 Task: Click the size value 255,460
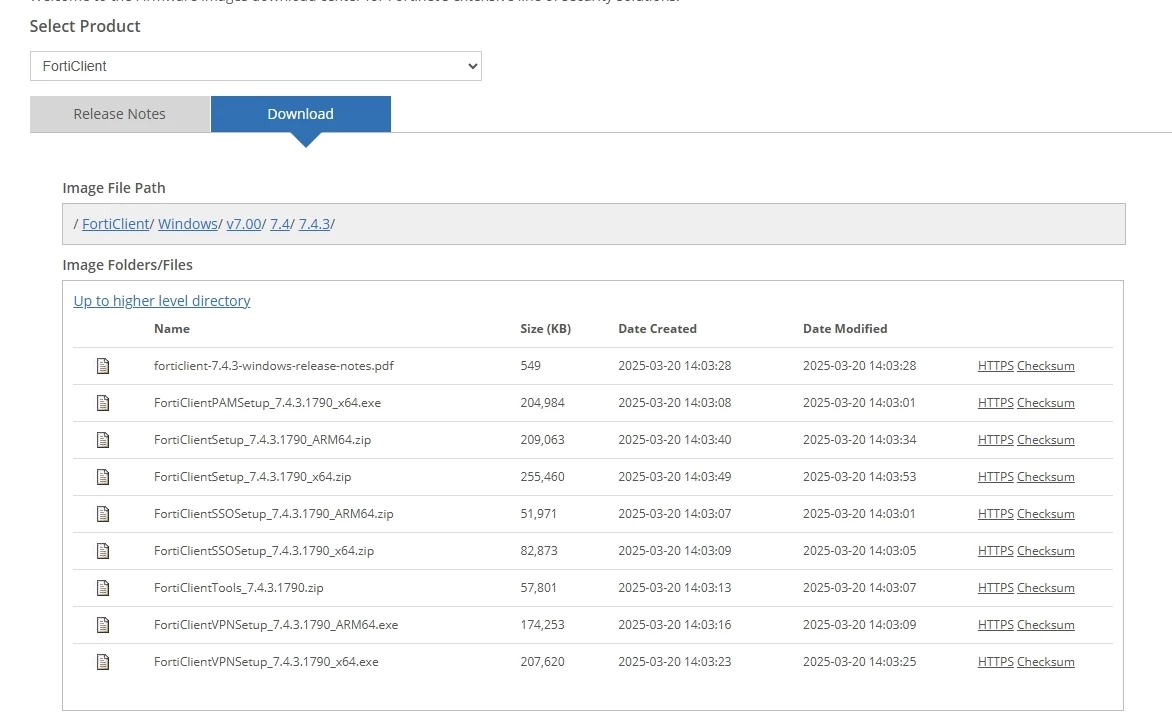[543, 477]
